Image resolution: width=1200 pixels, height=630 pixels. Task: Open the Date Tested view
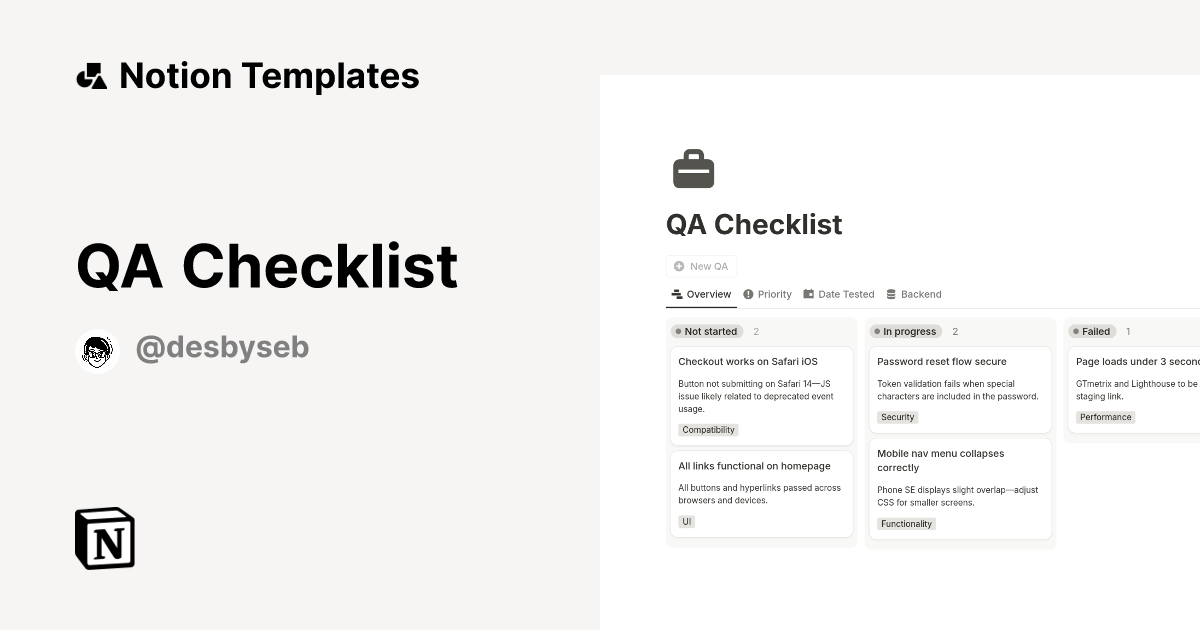[846, 294]
